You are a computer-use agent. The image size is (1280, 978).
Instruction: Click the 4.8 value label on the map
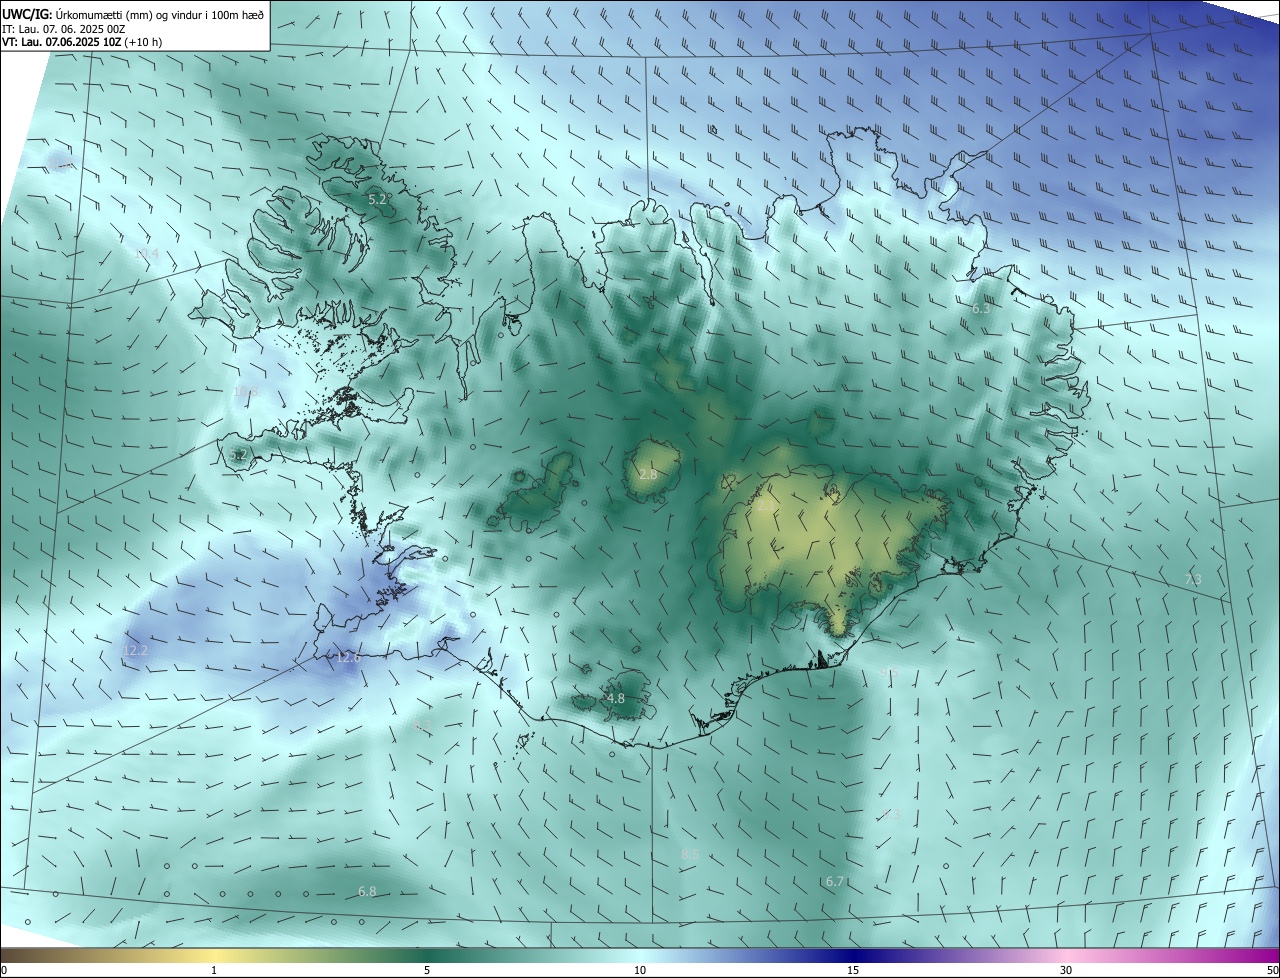616,698
